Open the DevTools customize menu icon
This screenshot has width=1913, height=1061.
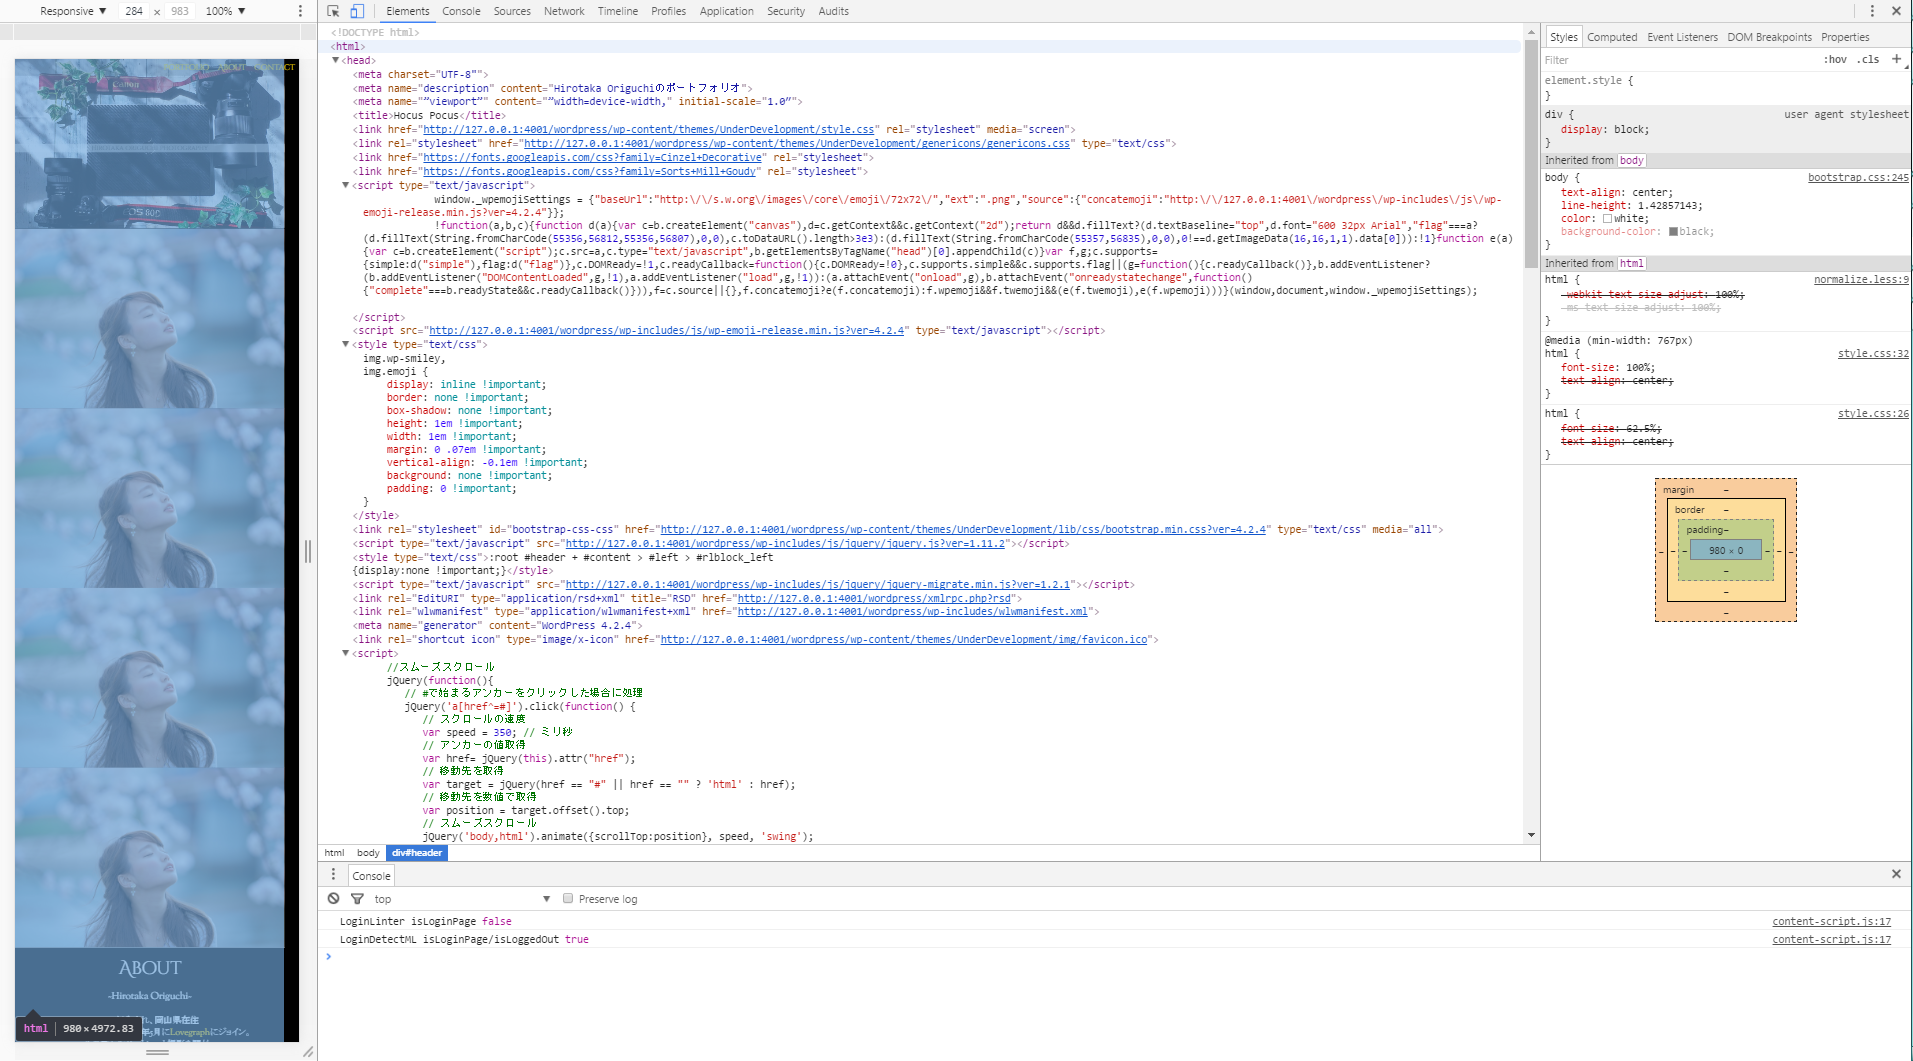pos(1872,11)
